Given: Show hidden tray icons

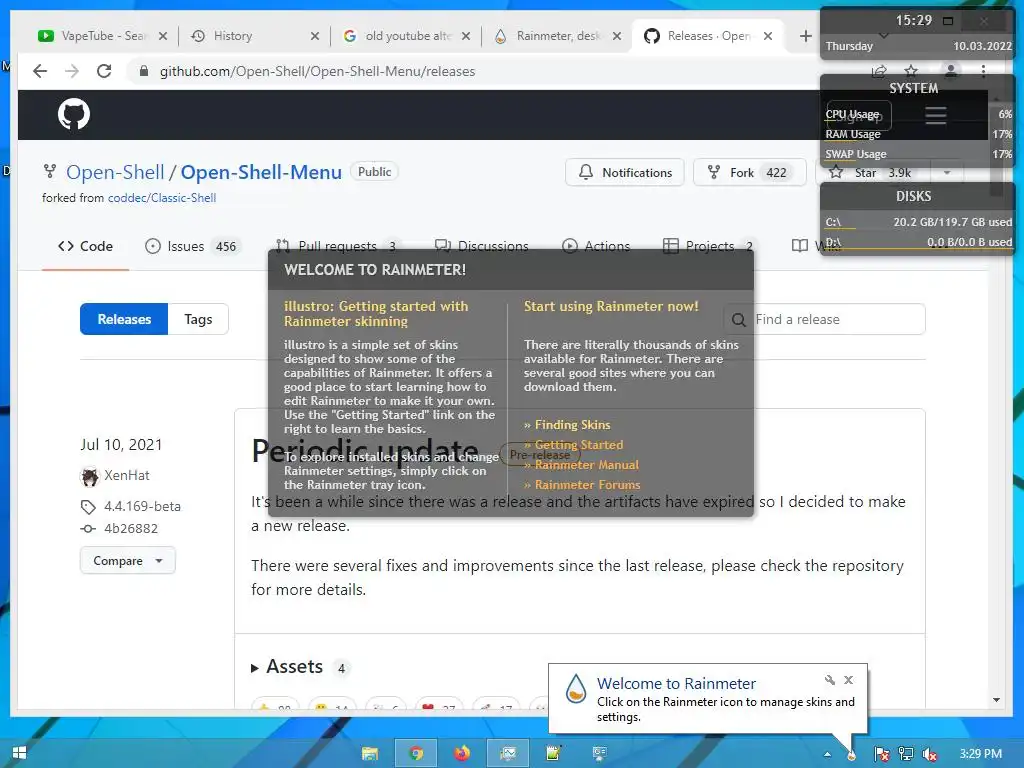Looking at the screenshot, I should [x=827, y=754].
